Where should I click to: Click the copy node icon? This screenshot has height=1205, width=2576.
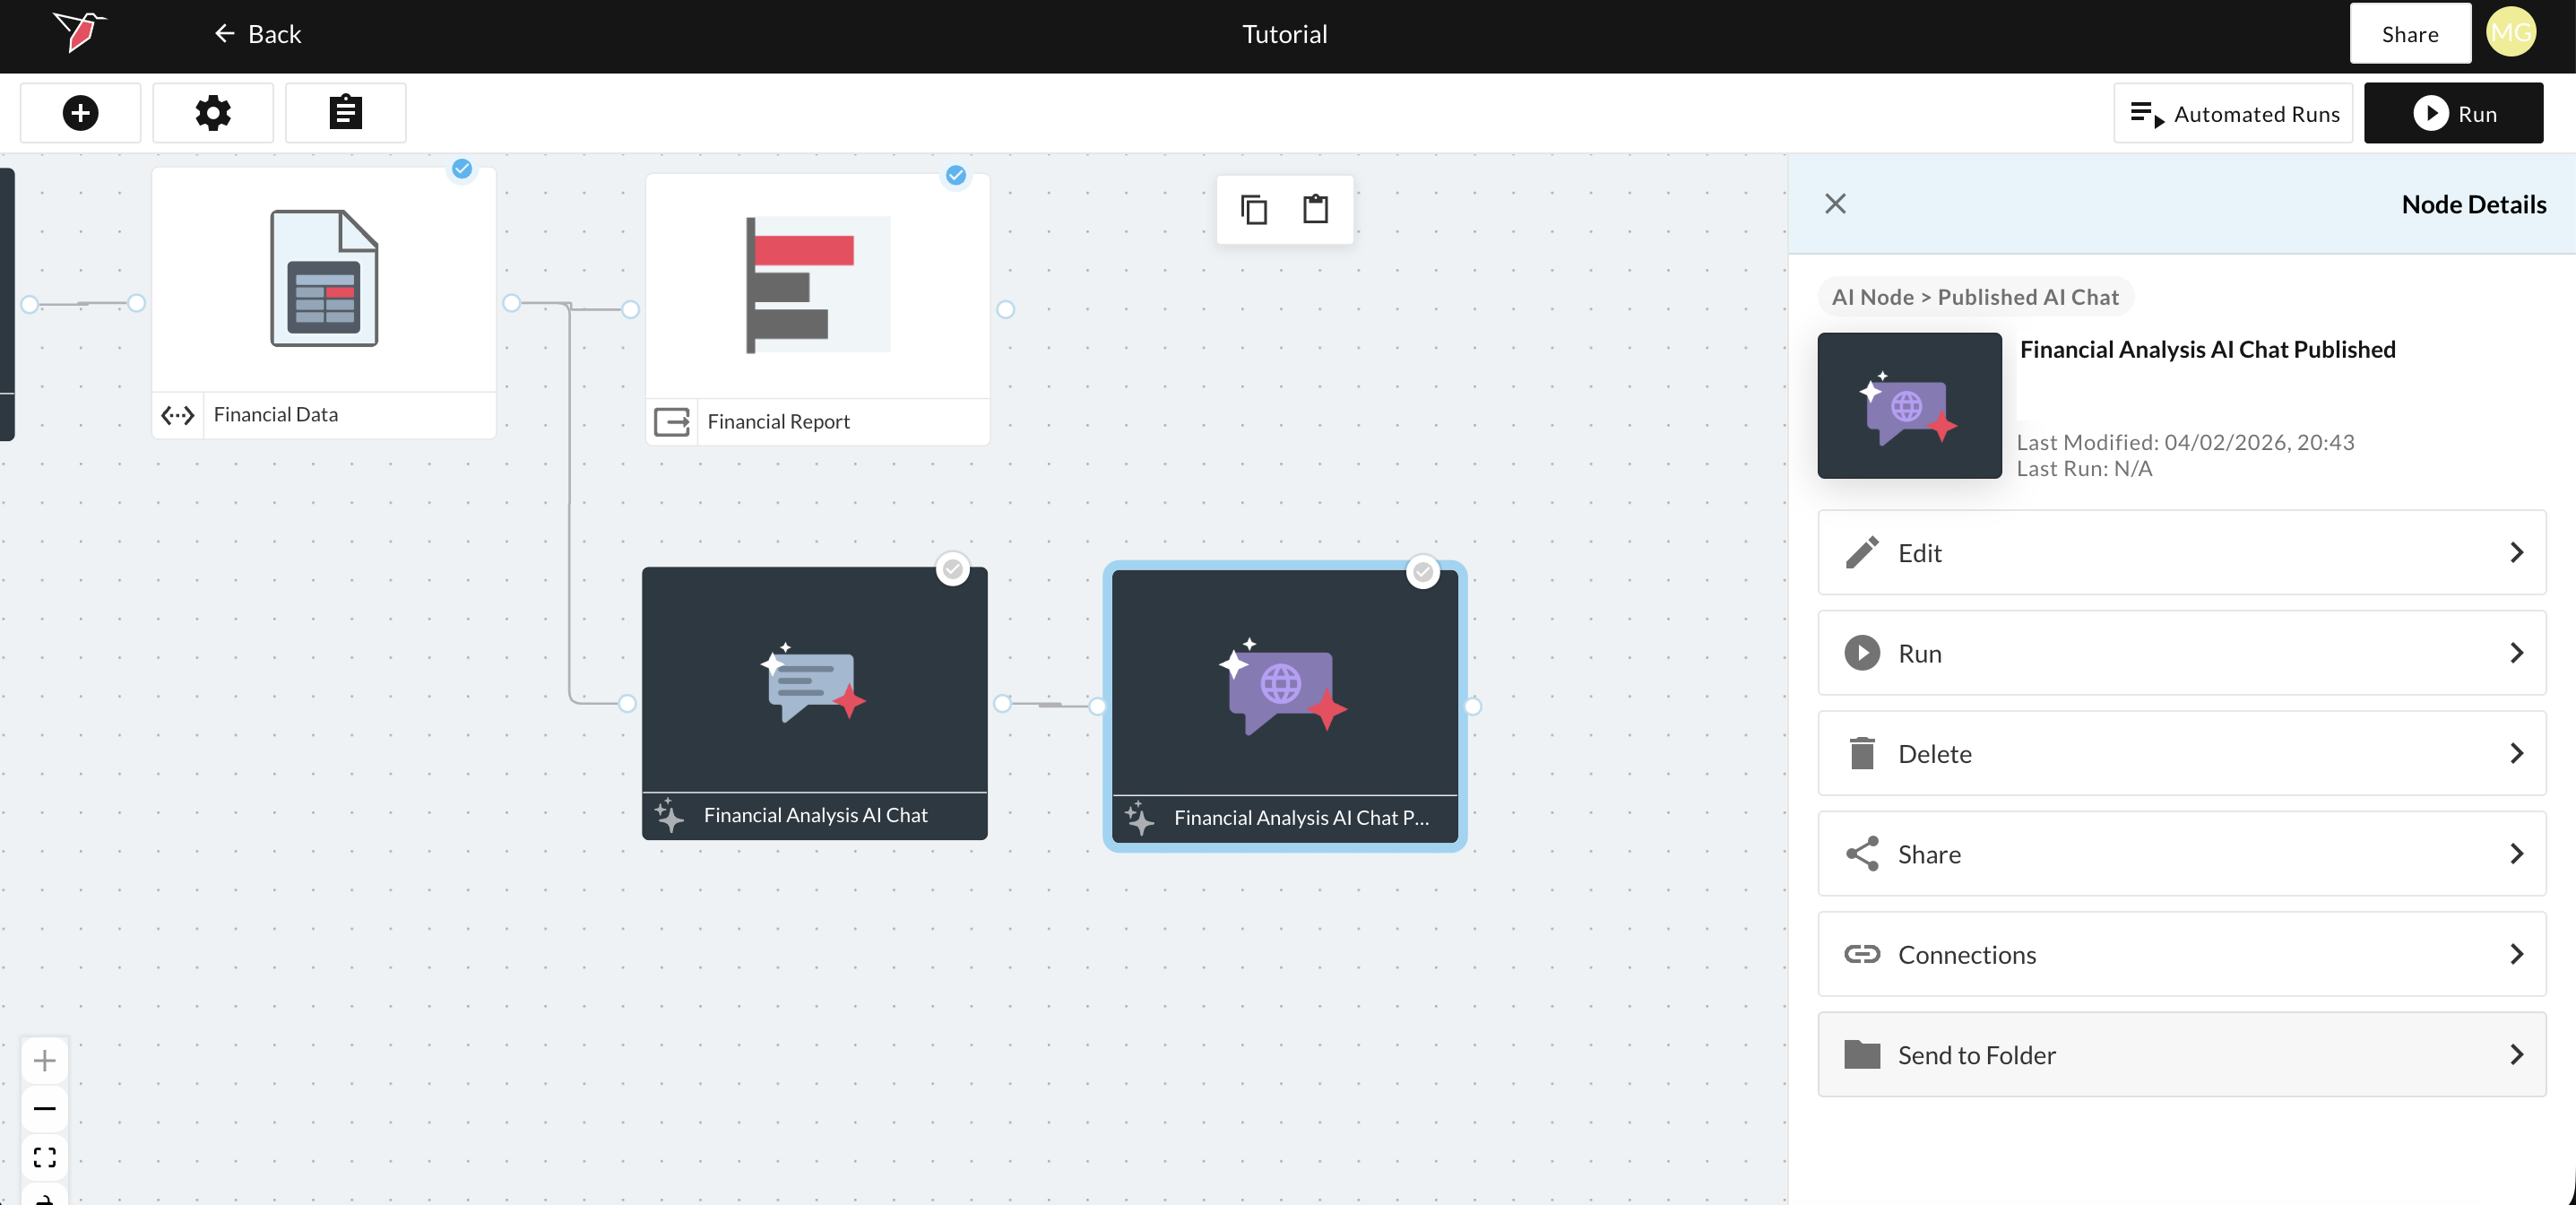click(1253, 209)
